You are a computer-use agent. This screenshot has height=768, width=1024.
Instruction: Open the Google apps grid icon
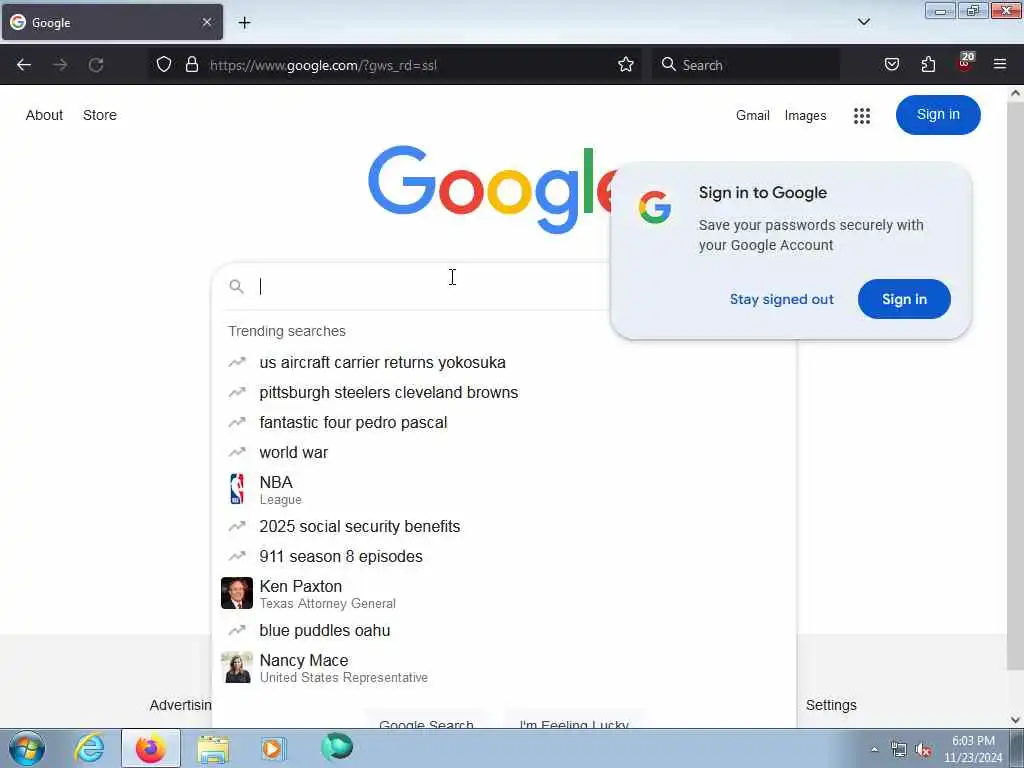coord(862,116)
